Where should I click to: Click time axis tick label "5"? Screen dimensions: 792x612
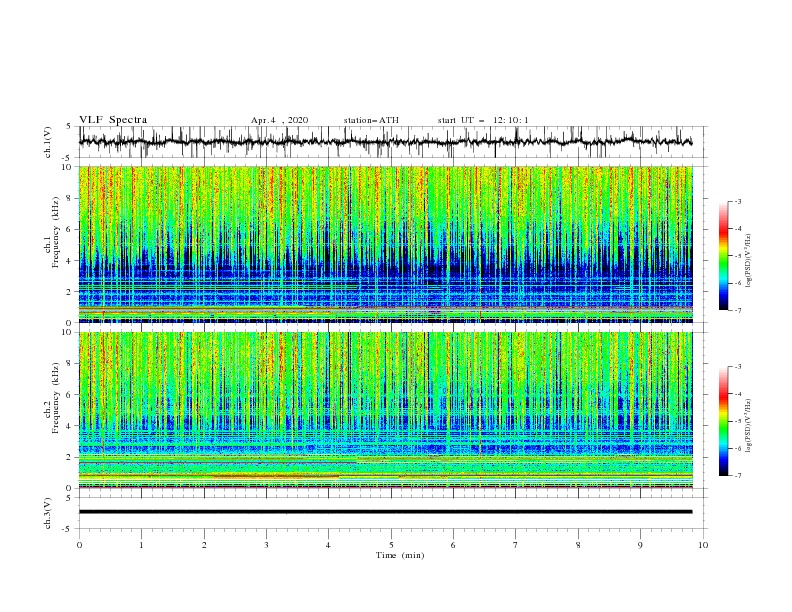tap(391, 545)
